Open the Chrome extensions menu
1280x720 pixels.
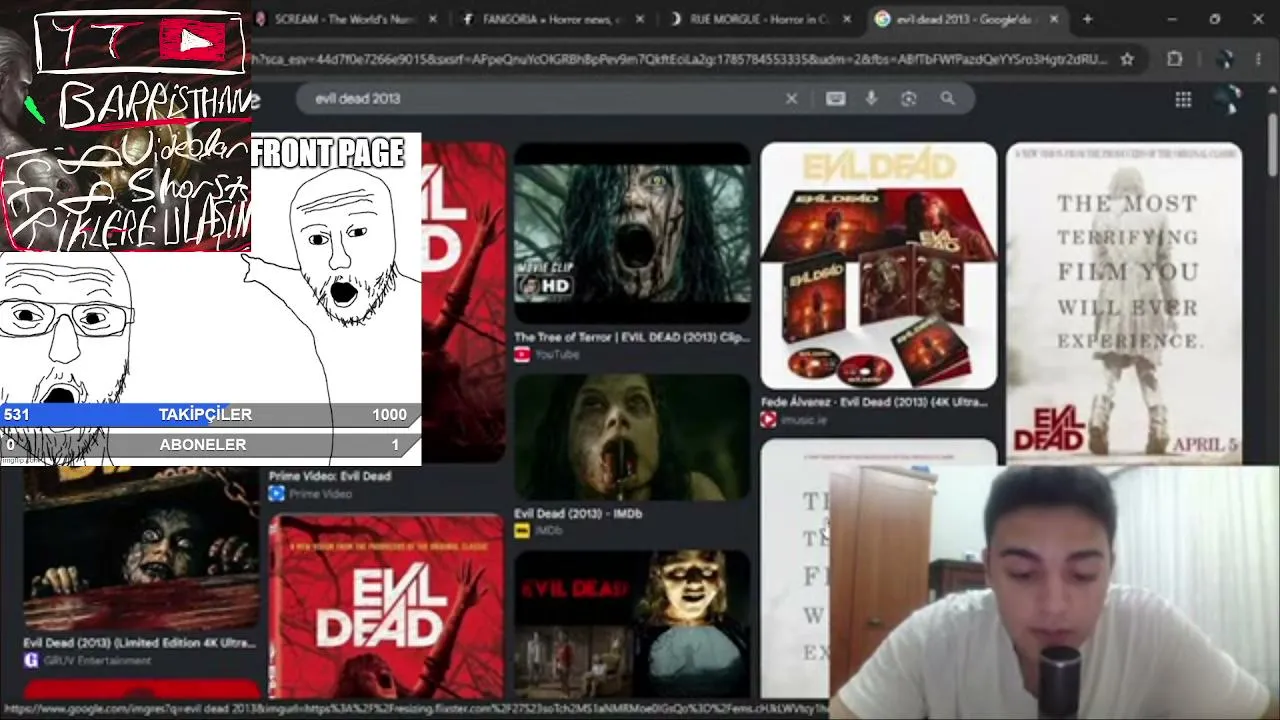coord(1175,59)
